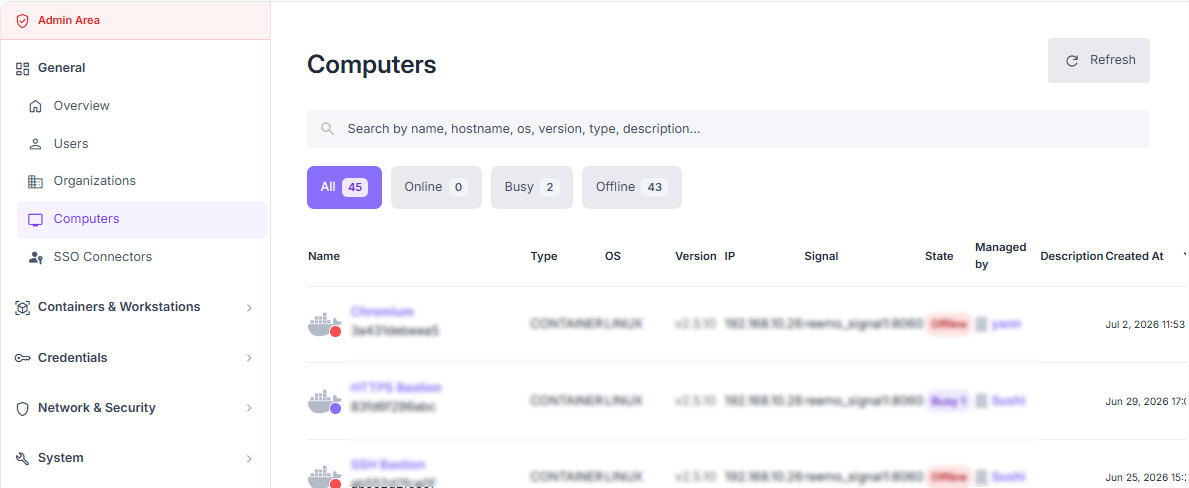Image resolution: width=1189 pixels, height=488 pixels.
Task: Click the Managed by column header
Action: click(x=1000, y=256)
